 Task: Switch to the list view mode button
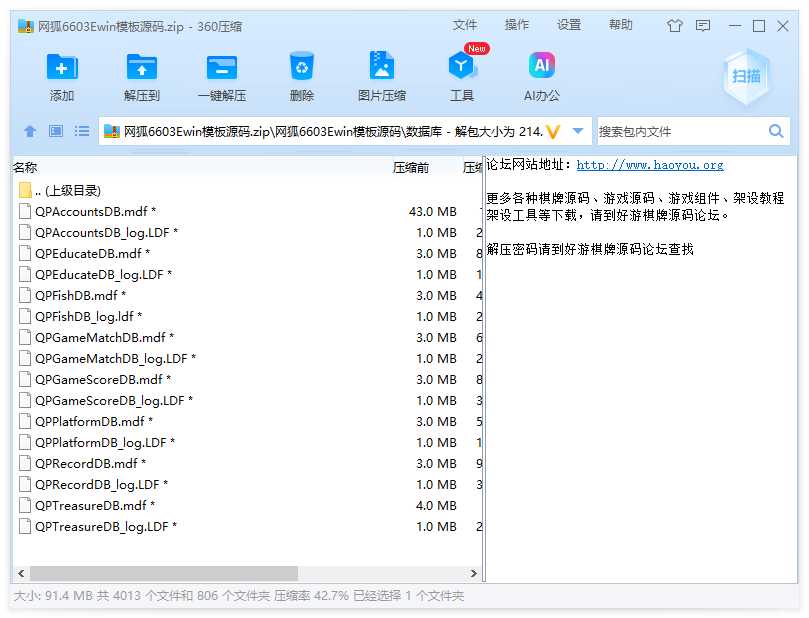(x=82, y=131)
